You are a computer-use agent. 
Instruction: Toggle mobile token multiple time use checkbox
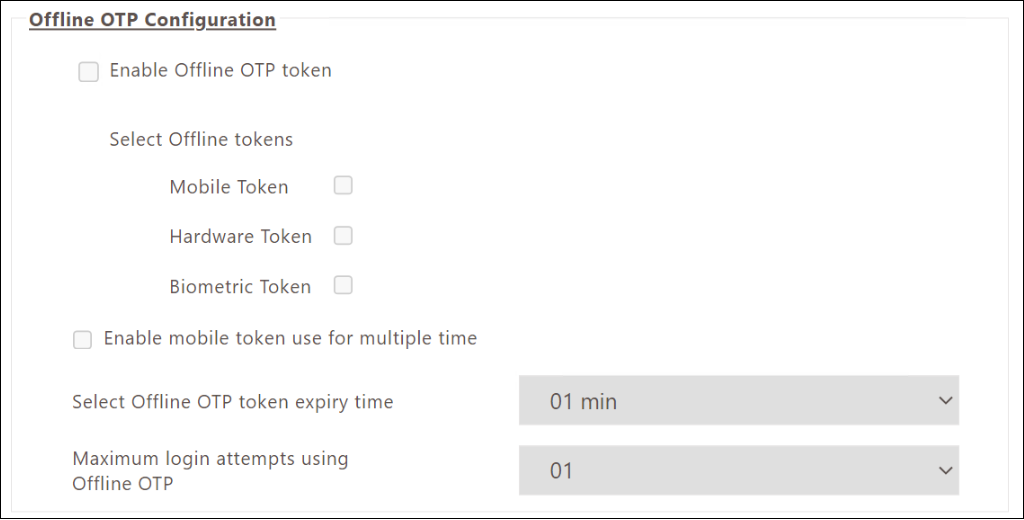(x=83, y=340)
